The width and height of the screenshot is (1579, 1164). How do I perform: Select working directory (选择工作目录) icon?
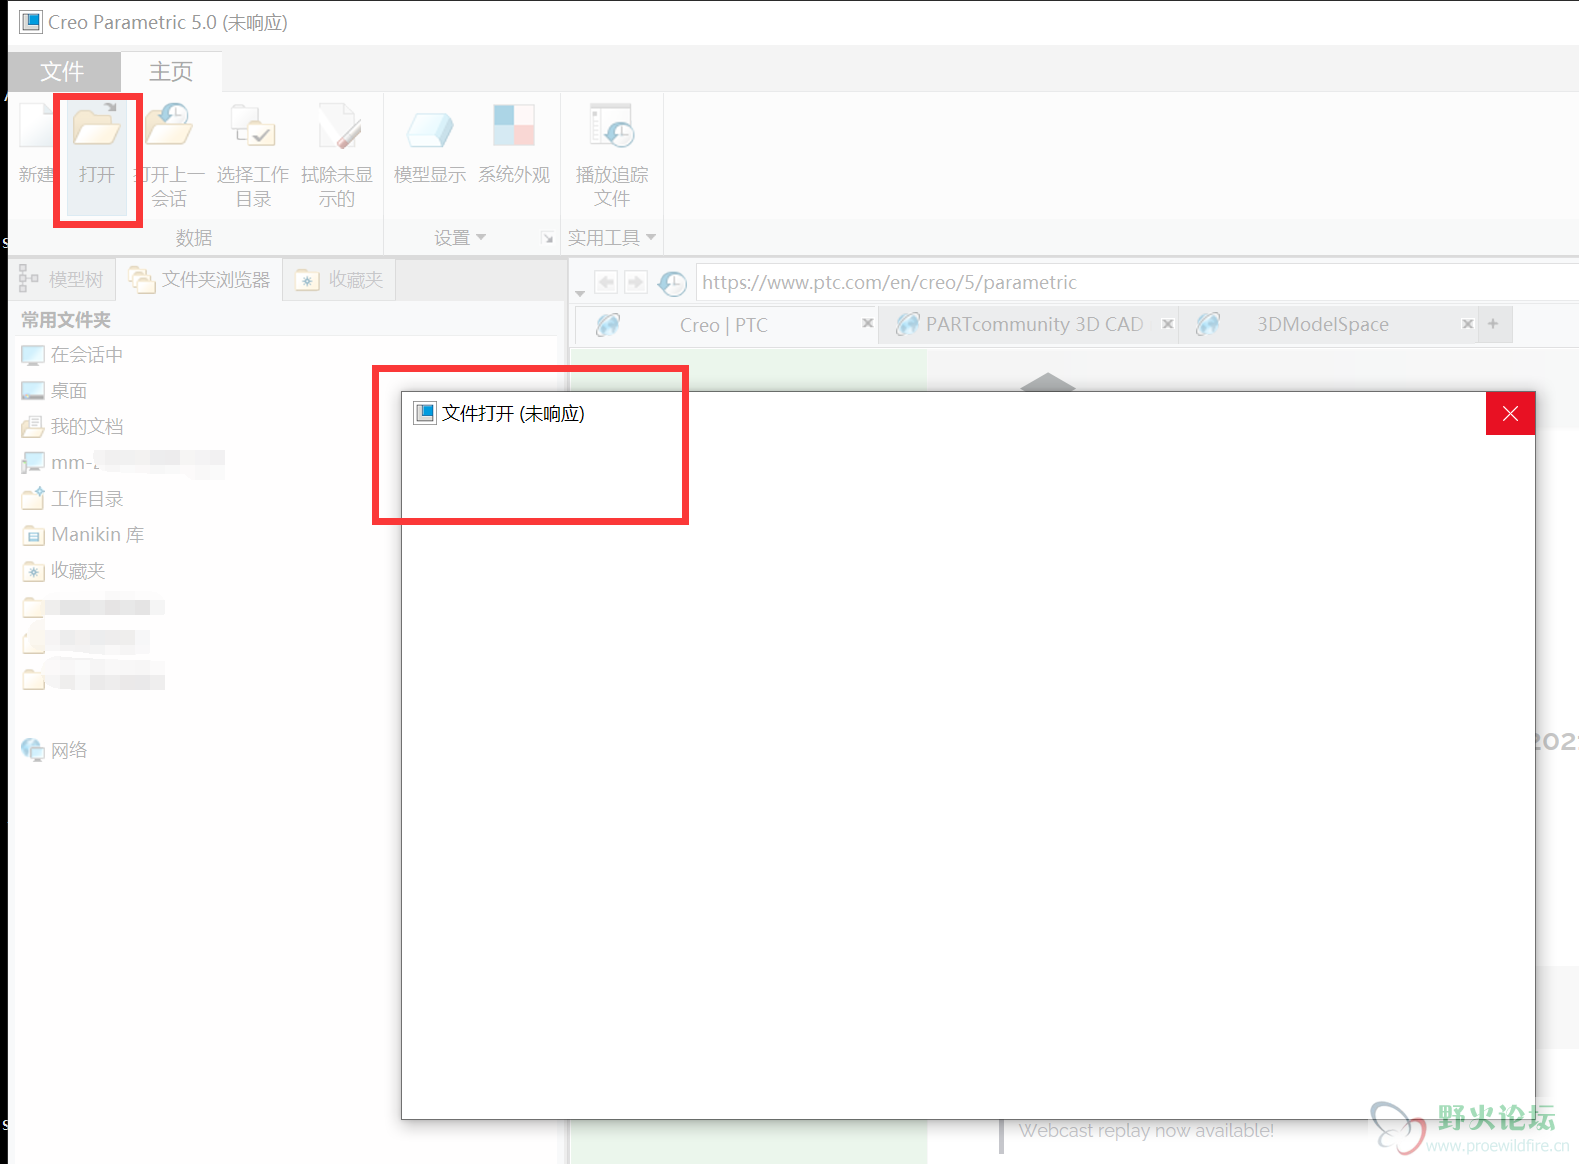point(253,126)
